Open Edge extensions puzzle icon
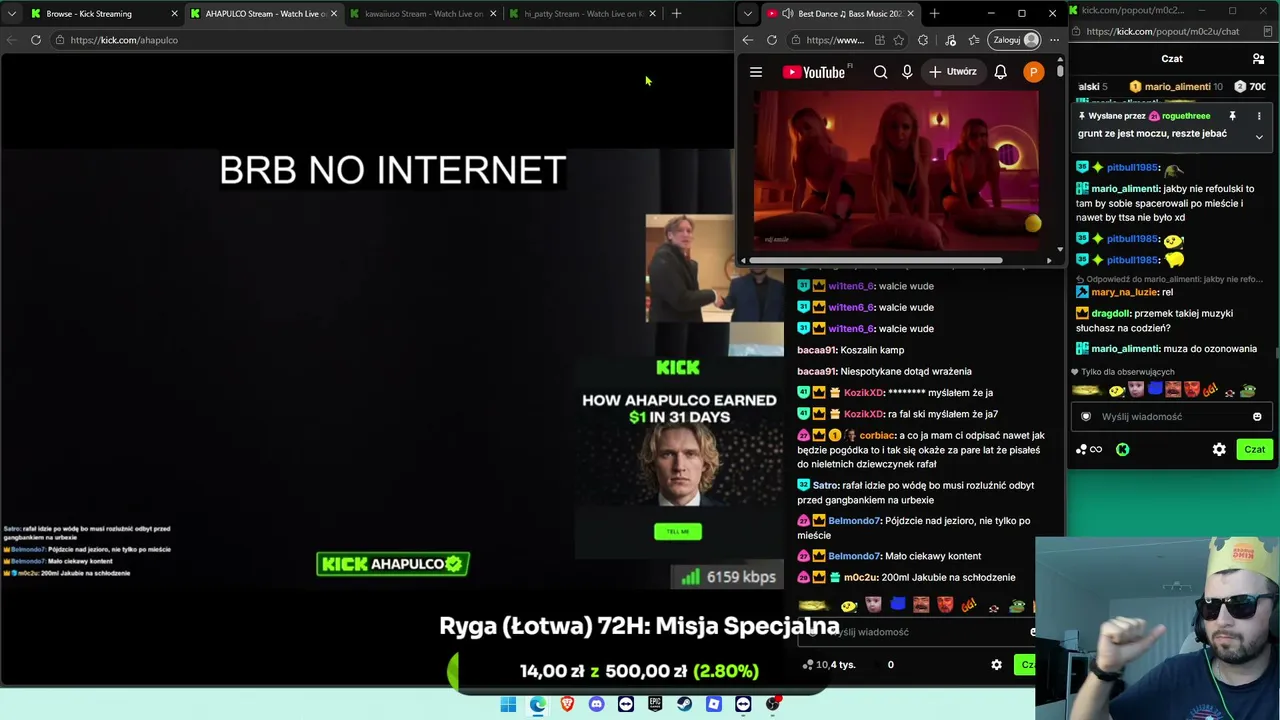 coord(923,40)
